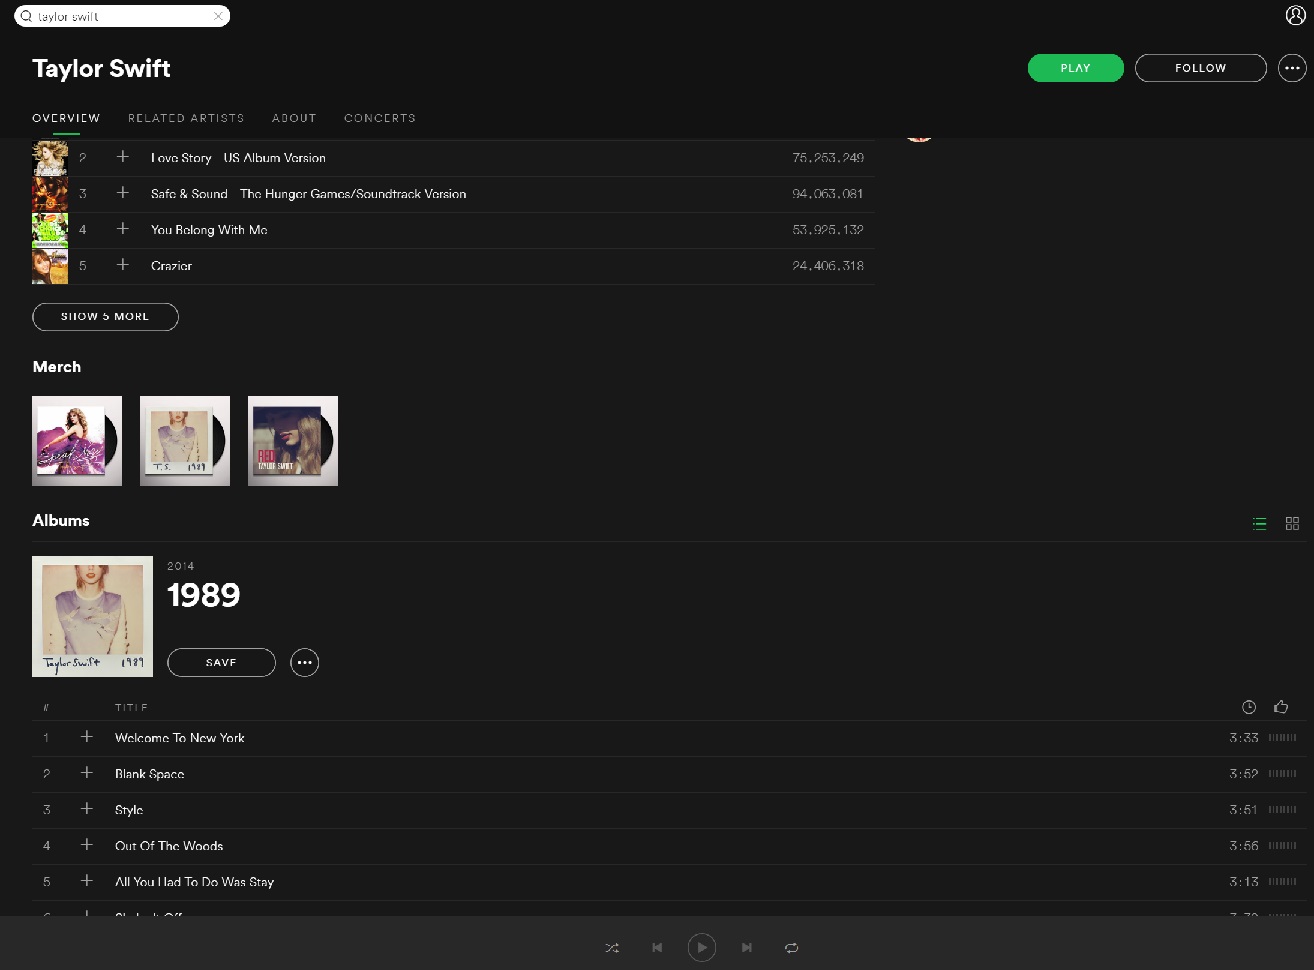Add Out Of The Woods via plus
Screen dimensions: 1314x970
coord(87,845)
